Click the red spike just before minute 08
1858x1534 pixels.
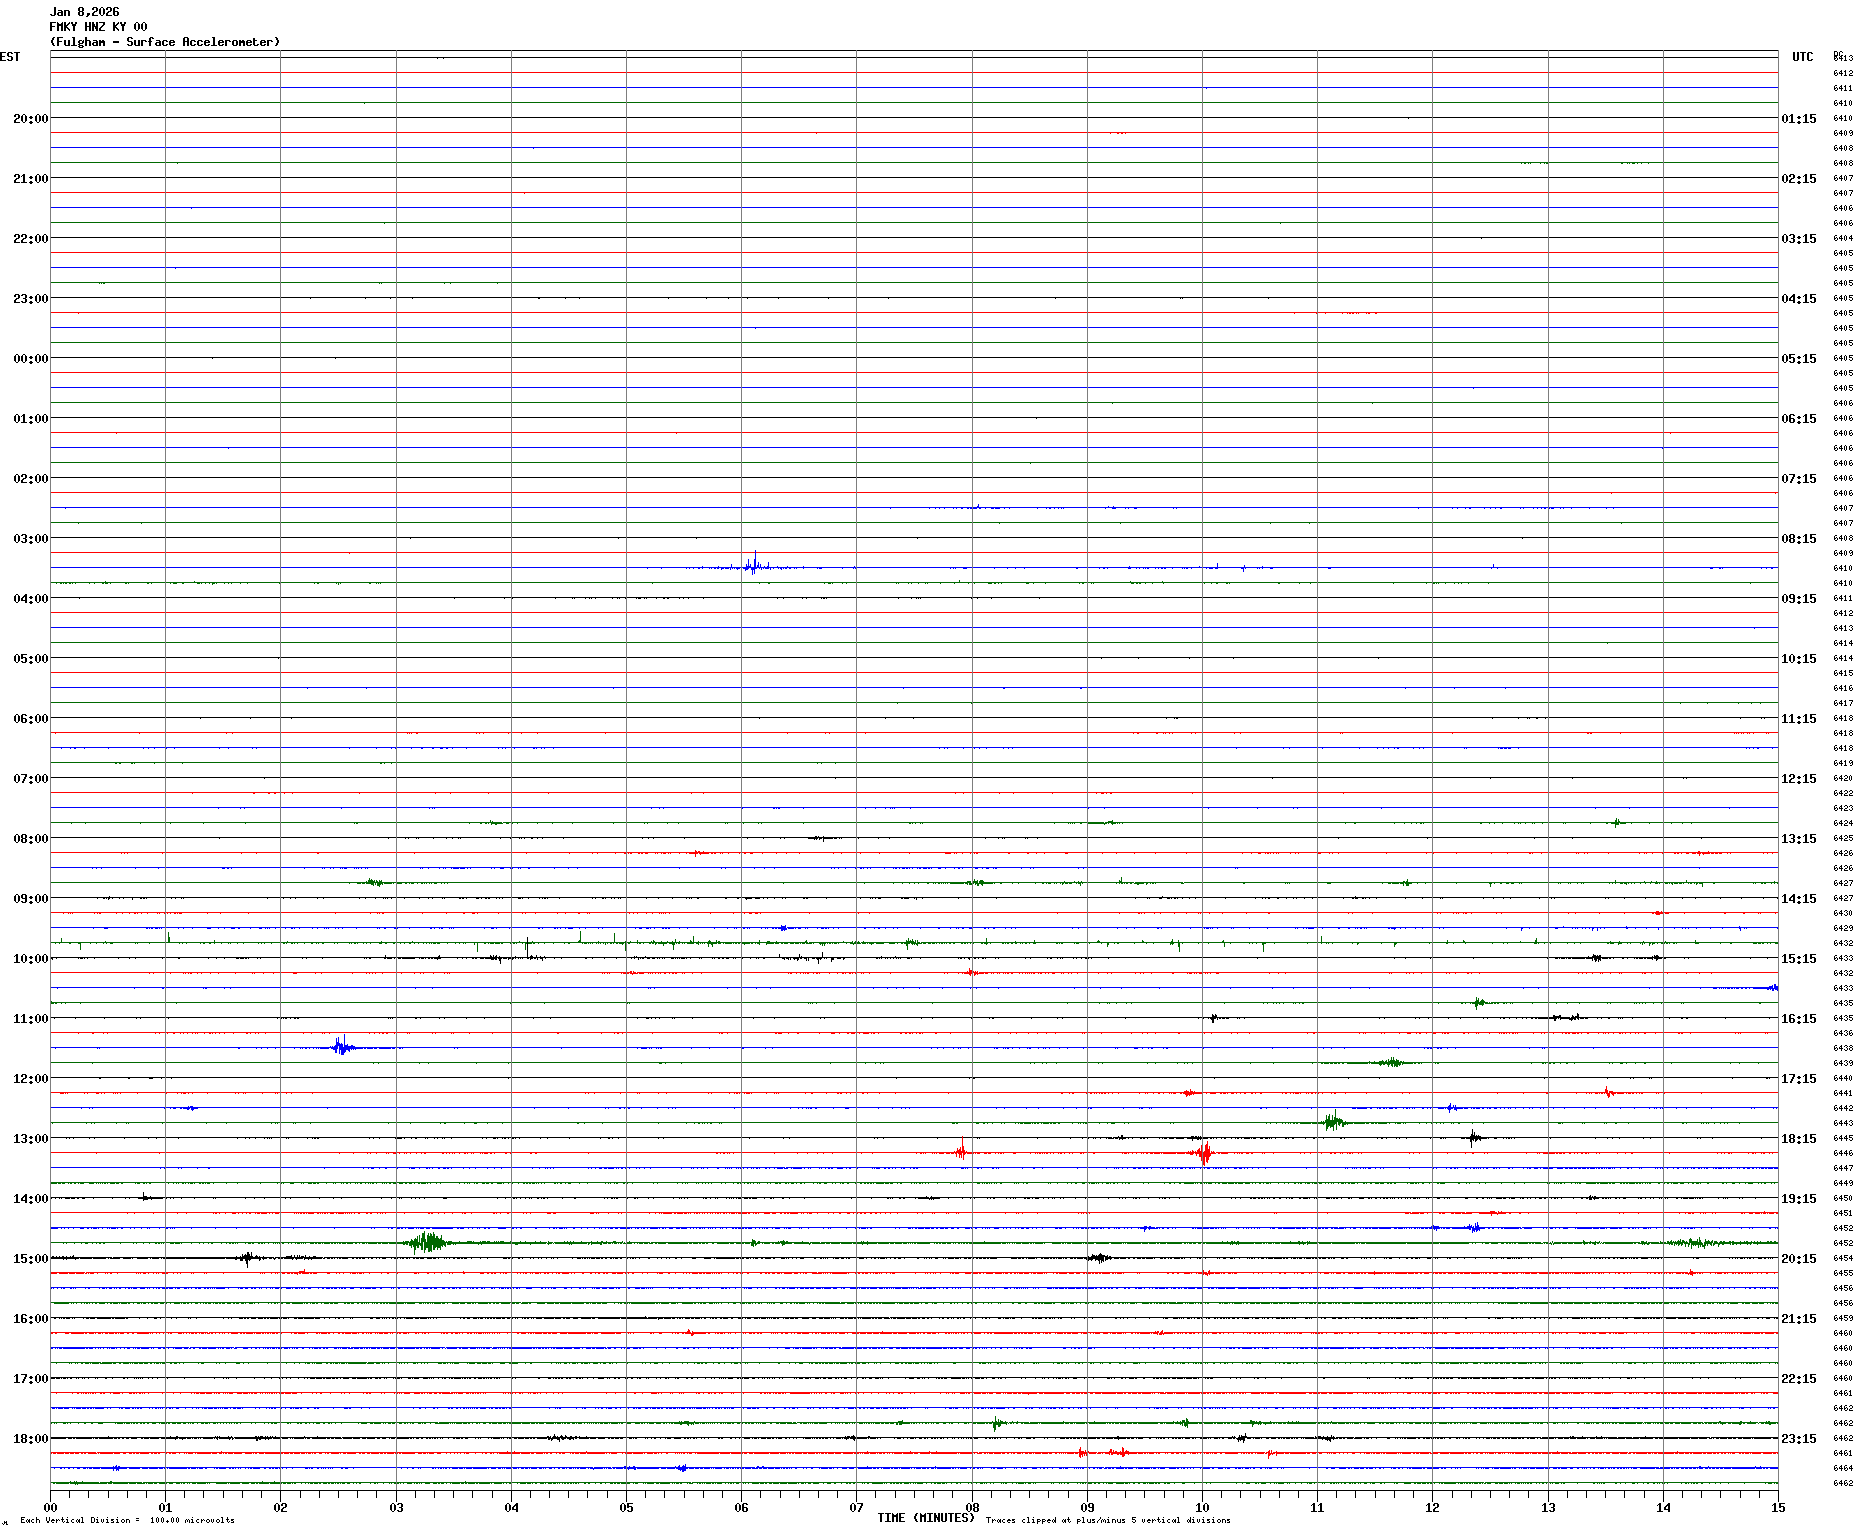[961, 1151]
